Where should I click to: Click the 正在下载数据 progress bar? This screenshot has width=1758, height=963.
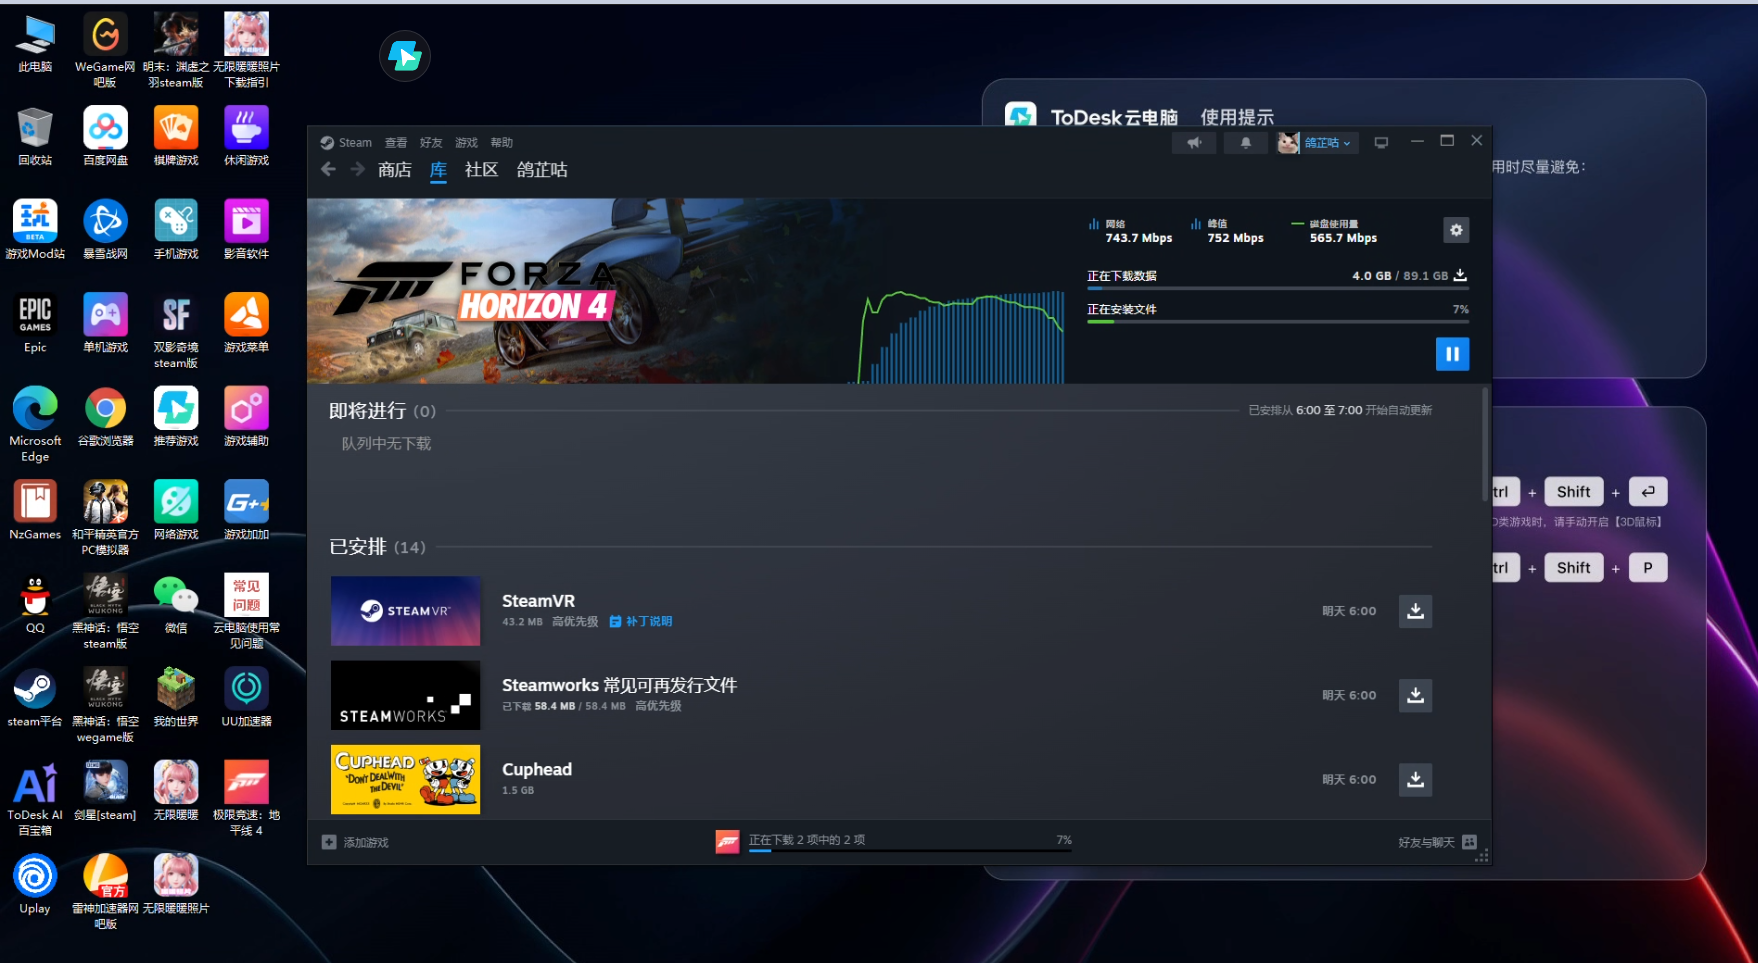click(1278, 288)
